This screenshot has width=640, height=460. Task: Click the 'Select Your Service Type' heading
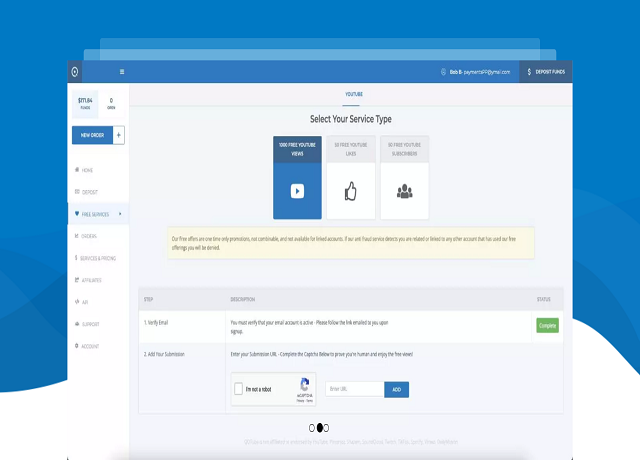click(351, 119)
